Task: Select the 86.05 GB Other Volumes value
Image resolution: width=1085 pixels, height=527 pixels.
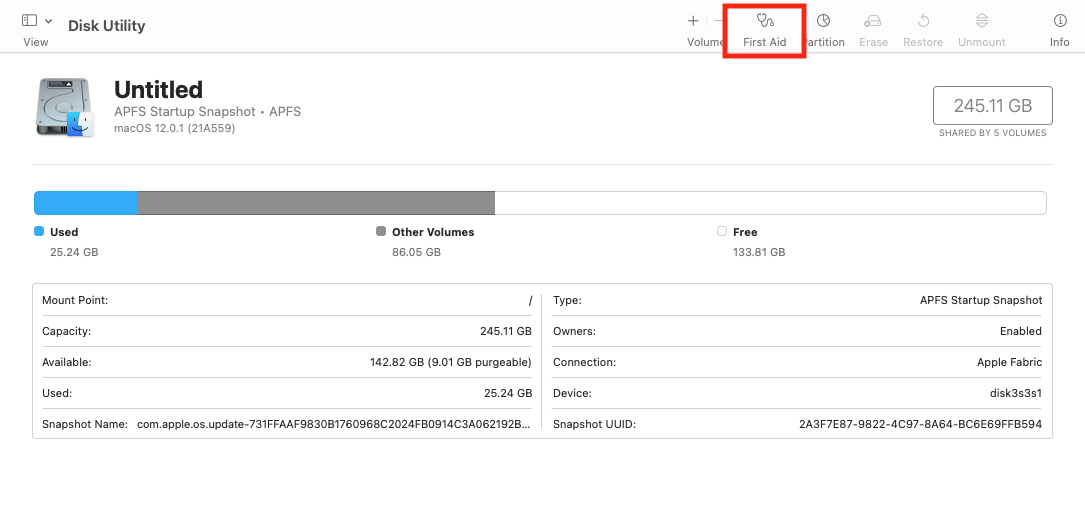Action: point(416,252)
